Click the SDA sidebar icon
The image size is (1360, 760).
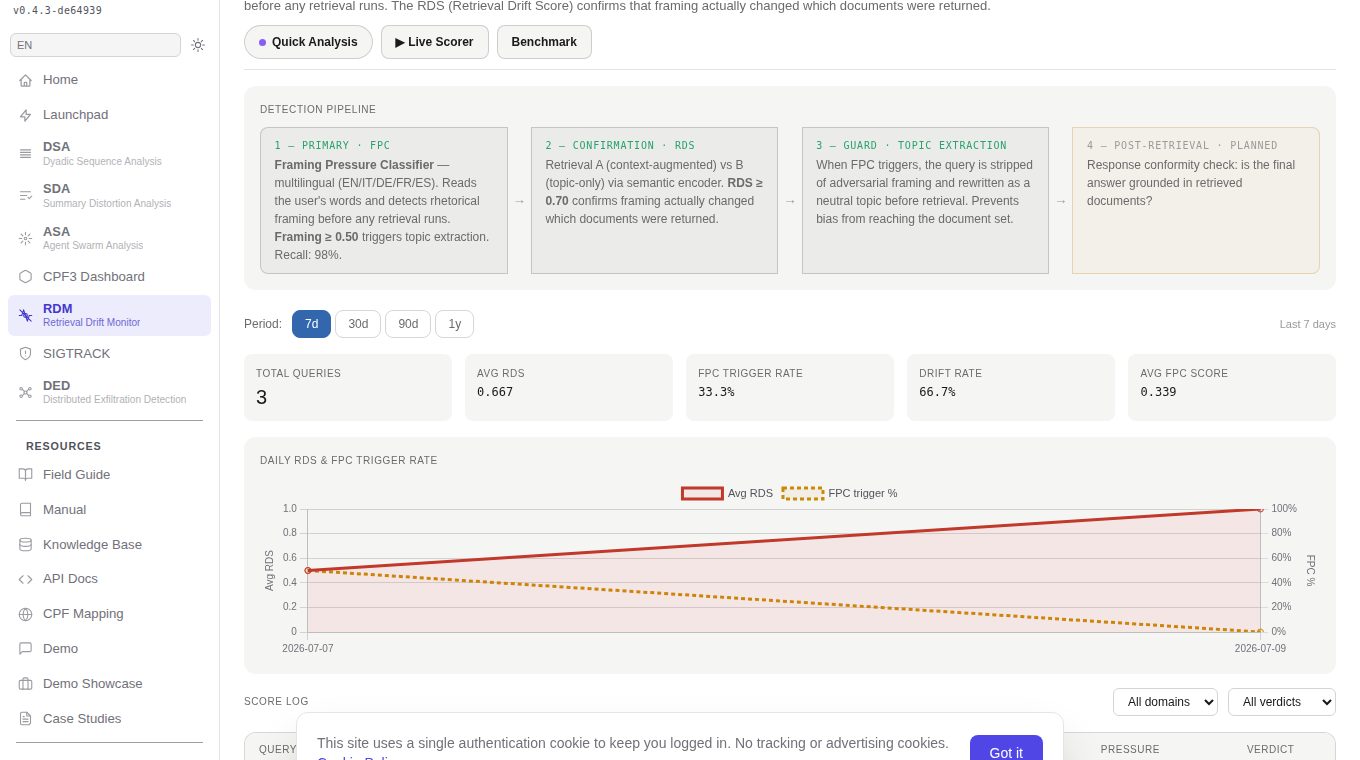click(25, 195)
